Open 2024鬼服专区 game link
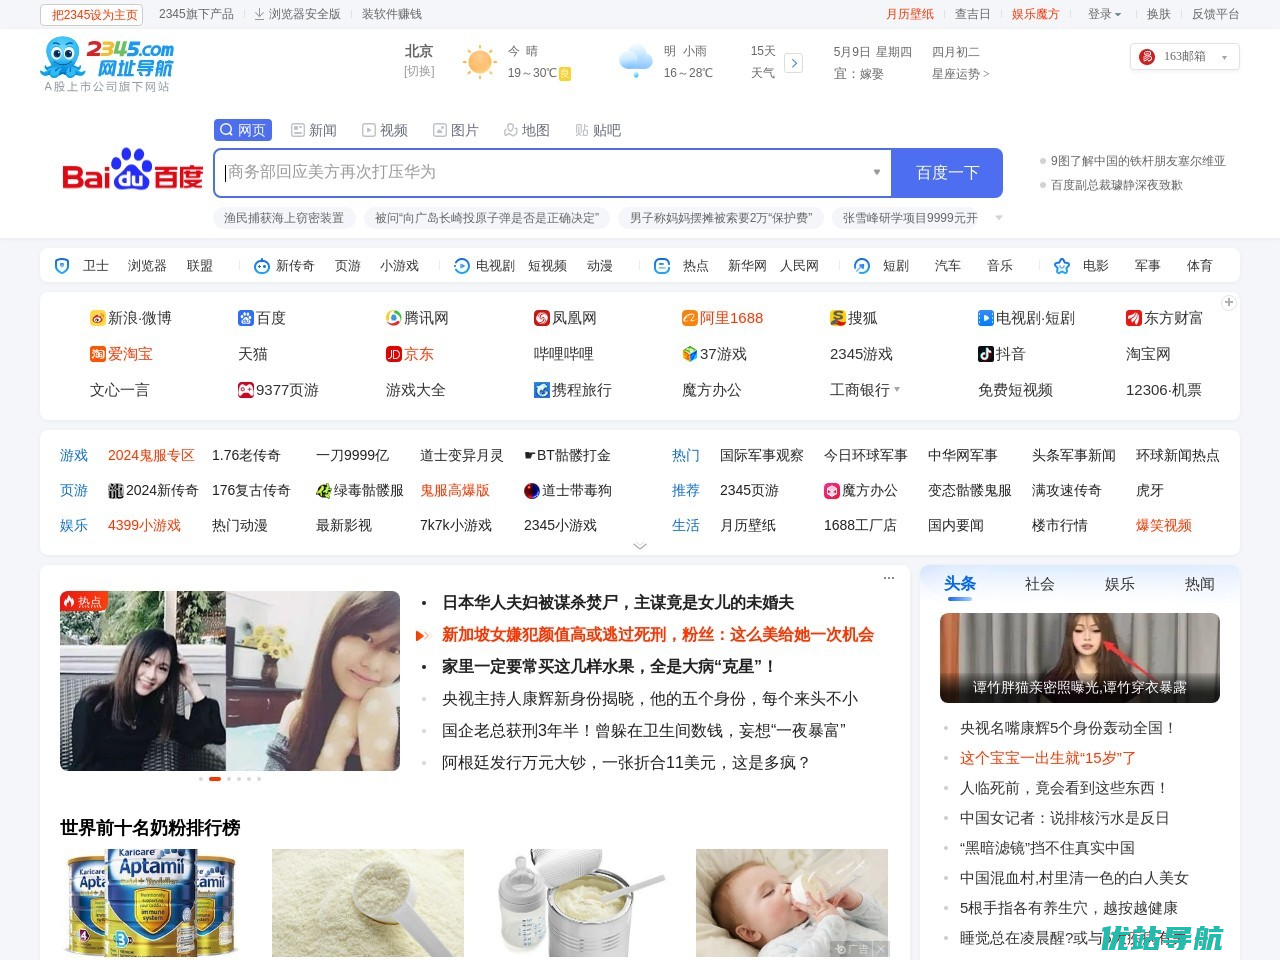The image size is (1280, 960). 151,455
